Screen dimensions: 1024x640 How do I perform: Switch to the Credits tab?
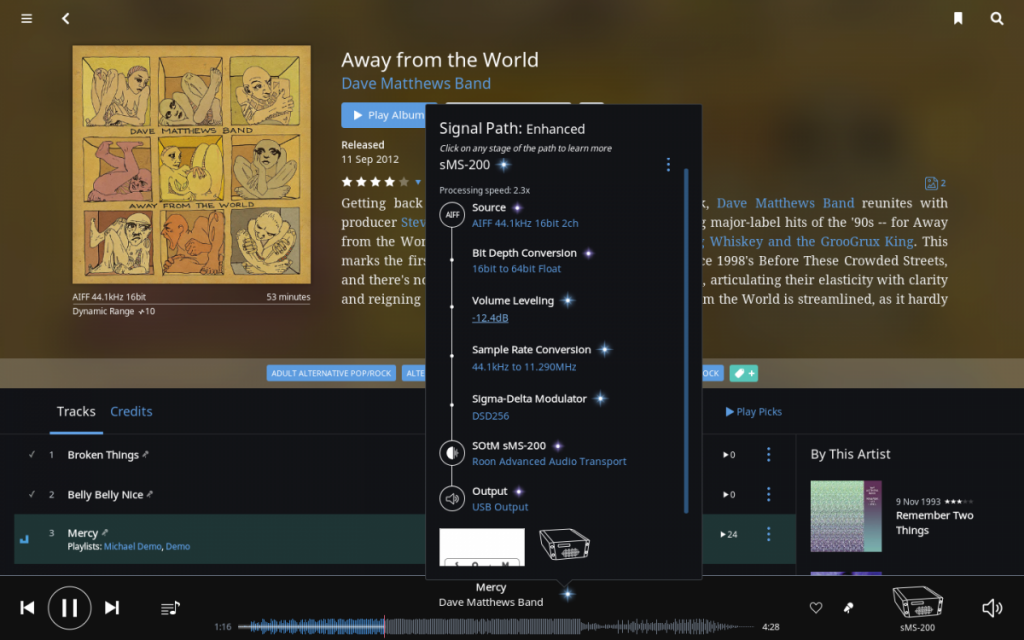[131, 411]
